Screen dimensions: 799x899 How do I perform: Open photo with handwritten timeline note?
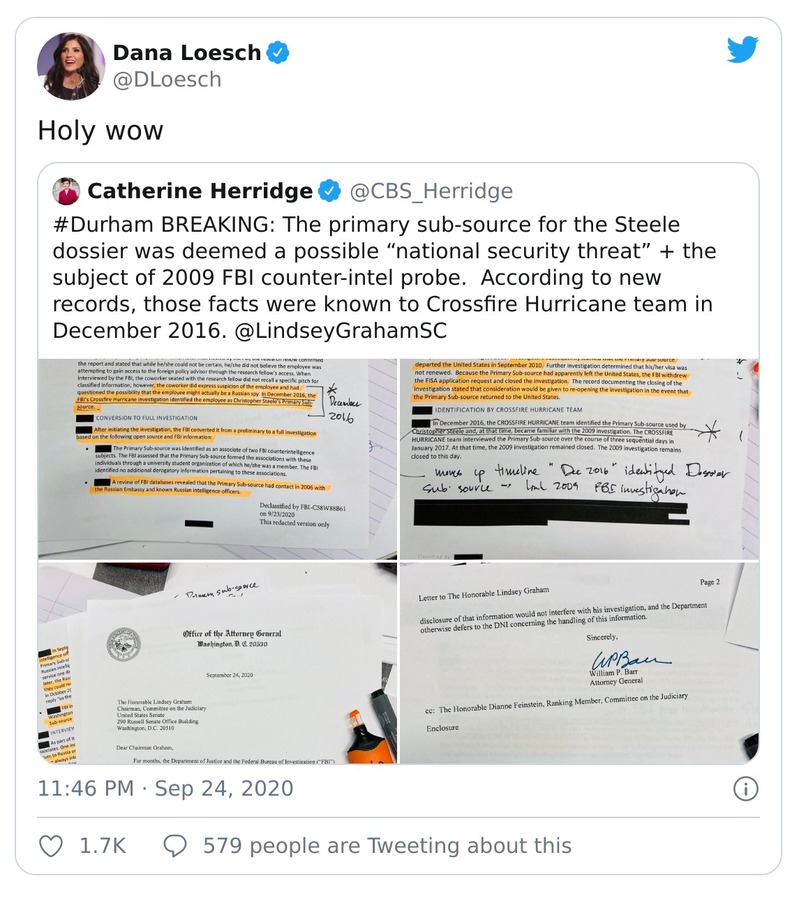click(579, 459)
